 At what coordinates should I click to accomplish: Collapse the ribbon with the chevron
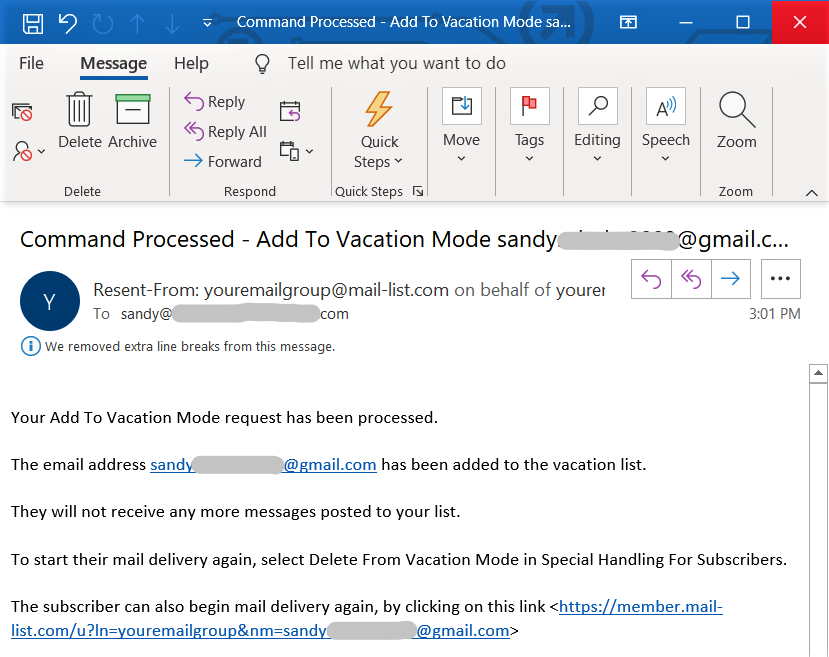(811, 193)
